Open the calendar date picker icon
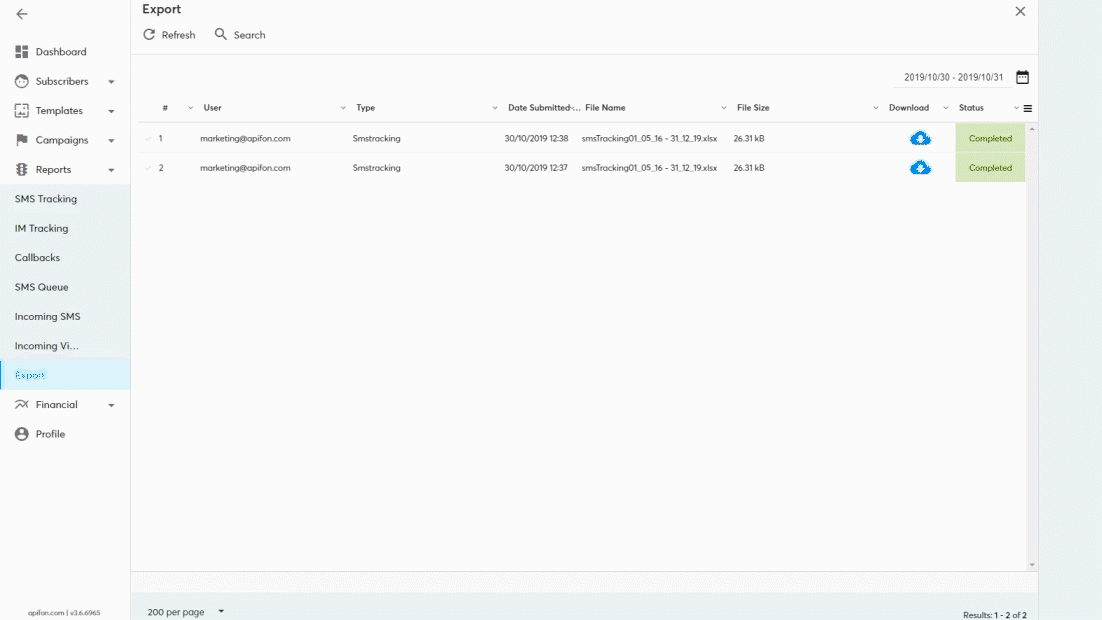Image resolution: width=1102 pixels, height=620 pixels. click(1022, 77)
